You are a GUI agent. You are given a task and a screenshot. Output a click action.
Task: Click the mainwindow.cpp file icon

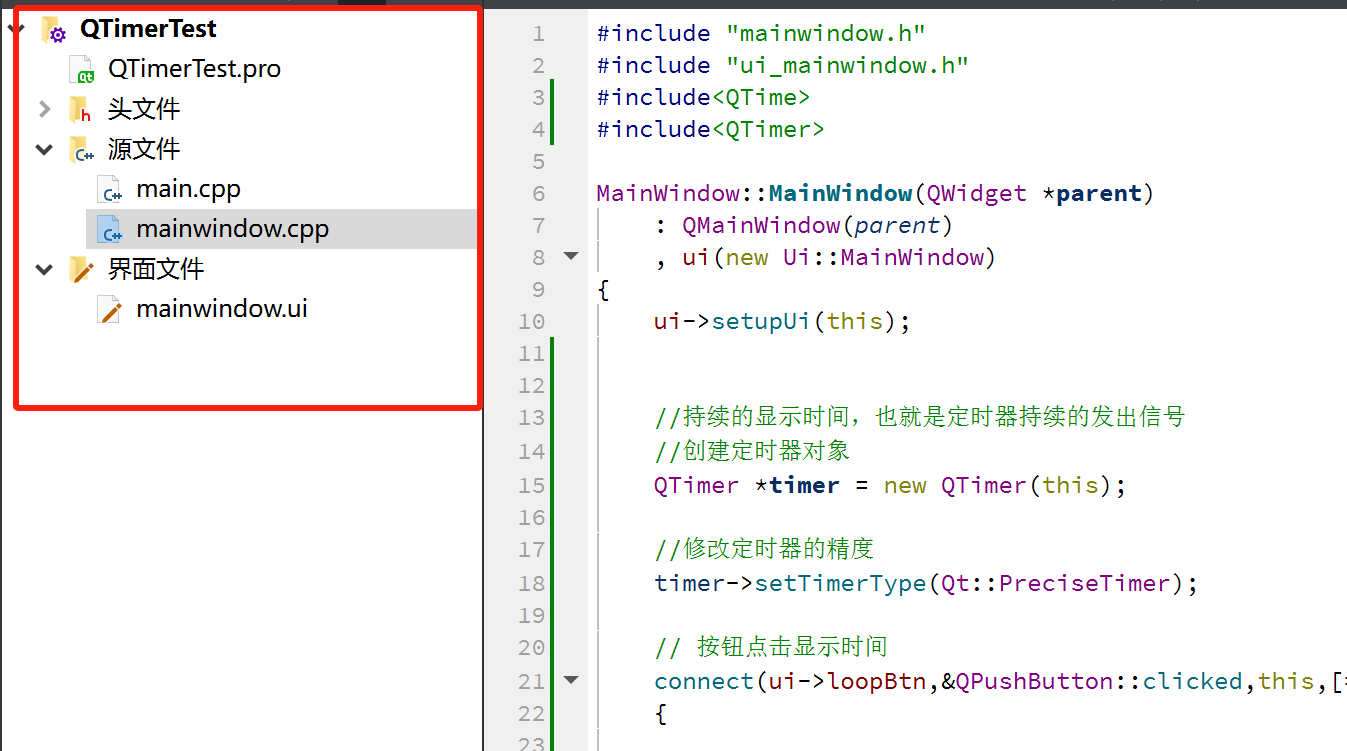110,229
